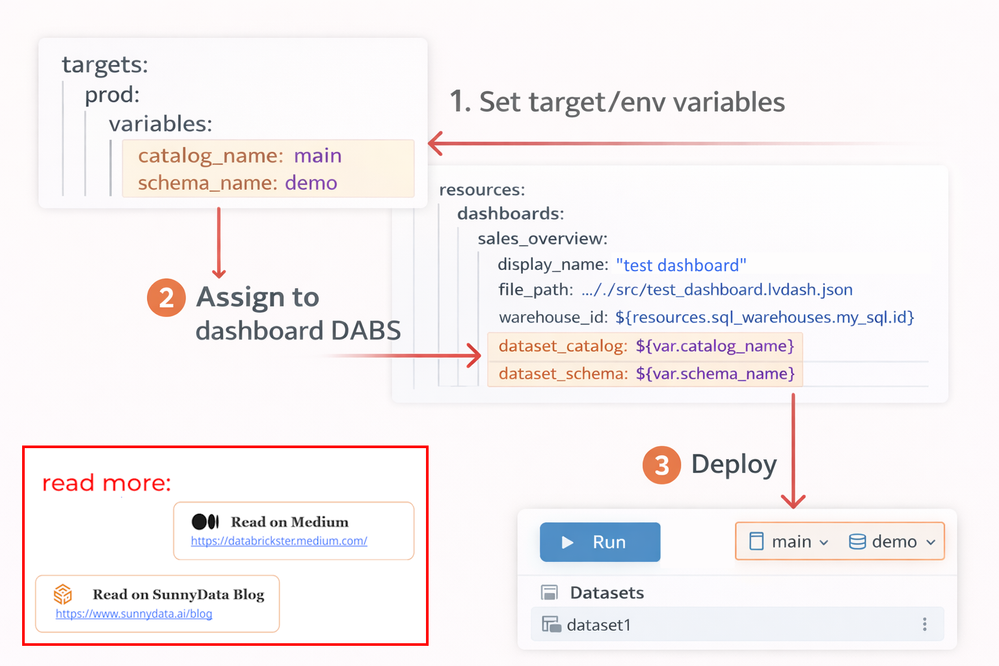Click the SunnyData hexagon logo icon
999x666 pixels.
click(x=64, y=593)
